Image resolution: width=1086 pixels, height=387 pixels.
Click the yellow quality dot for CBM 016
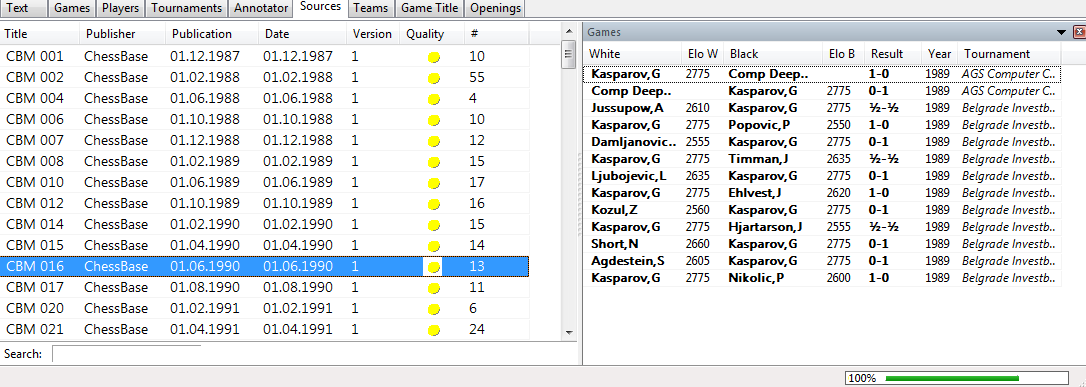434,267
